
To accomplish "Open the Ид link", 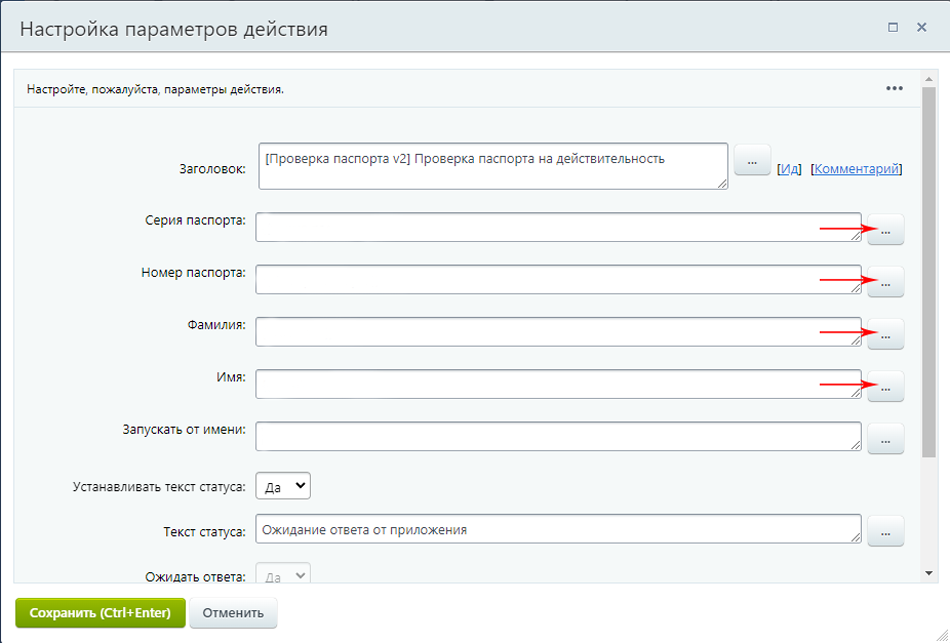I will point(790,169).
